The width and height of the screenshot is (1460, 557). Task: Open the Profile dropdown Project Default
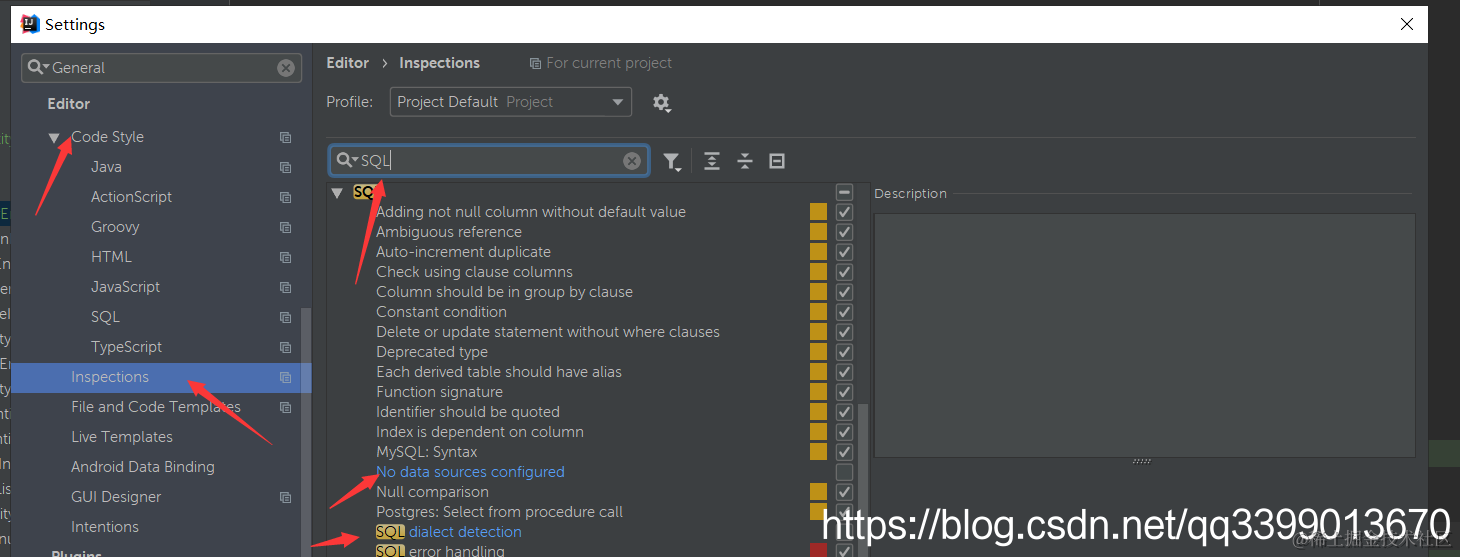pos(511,102)
